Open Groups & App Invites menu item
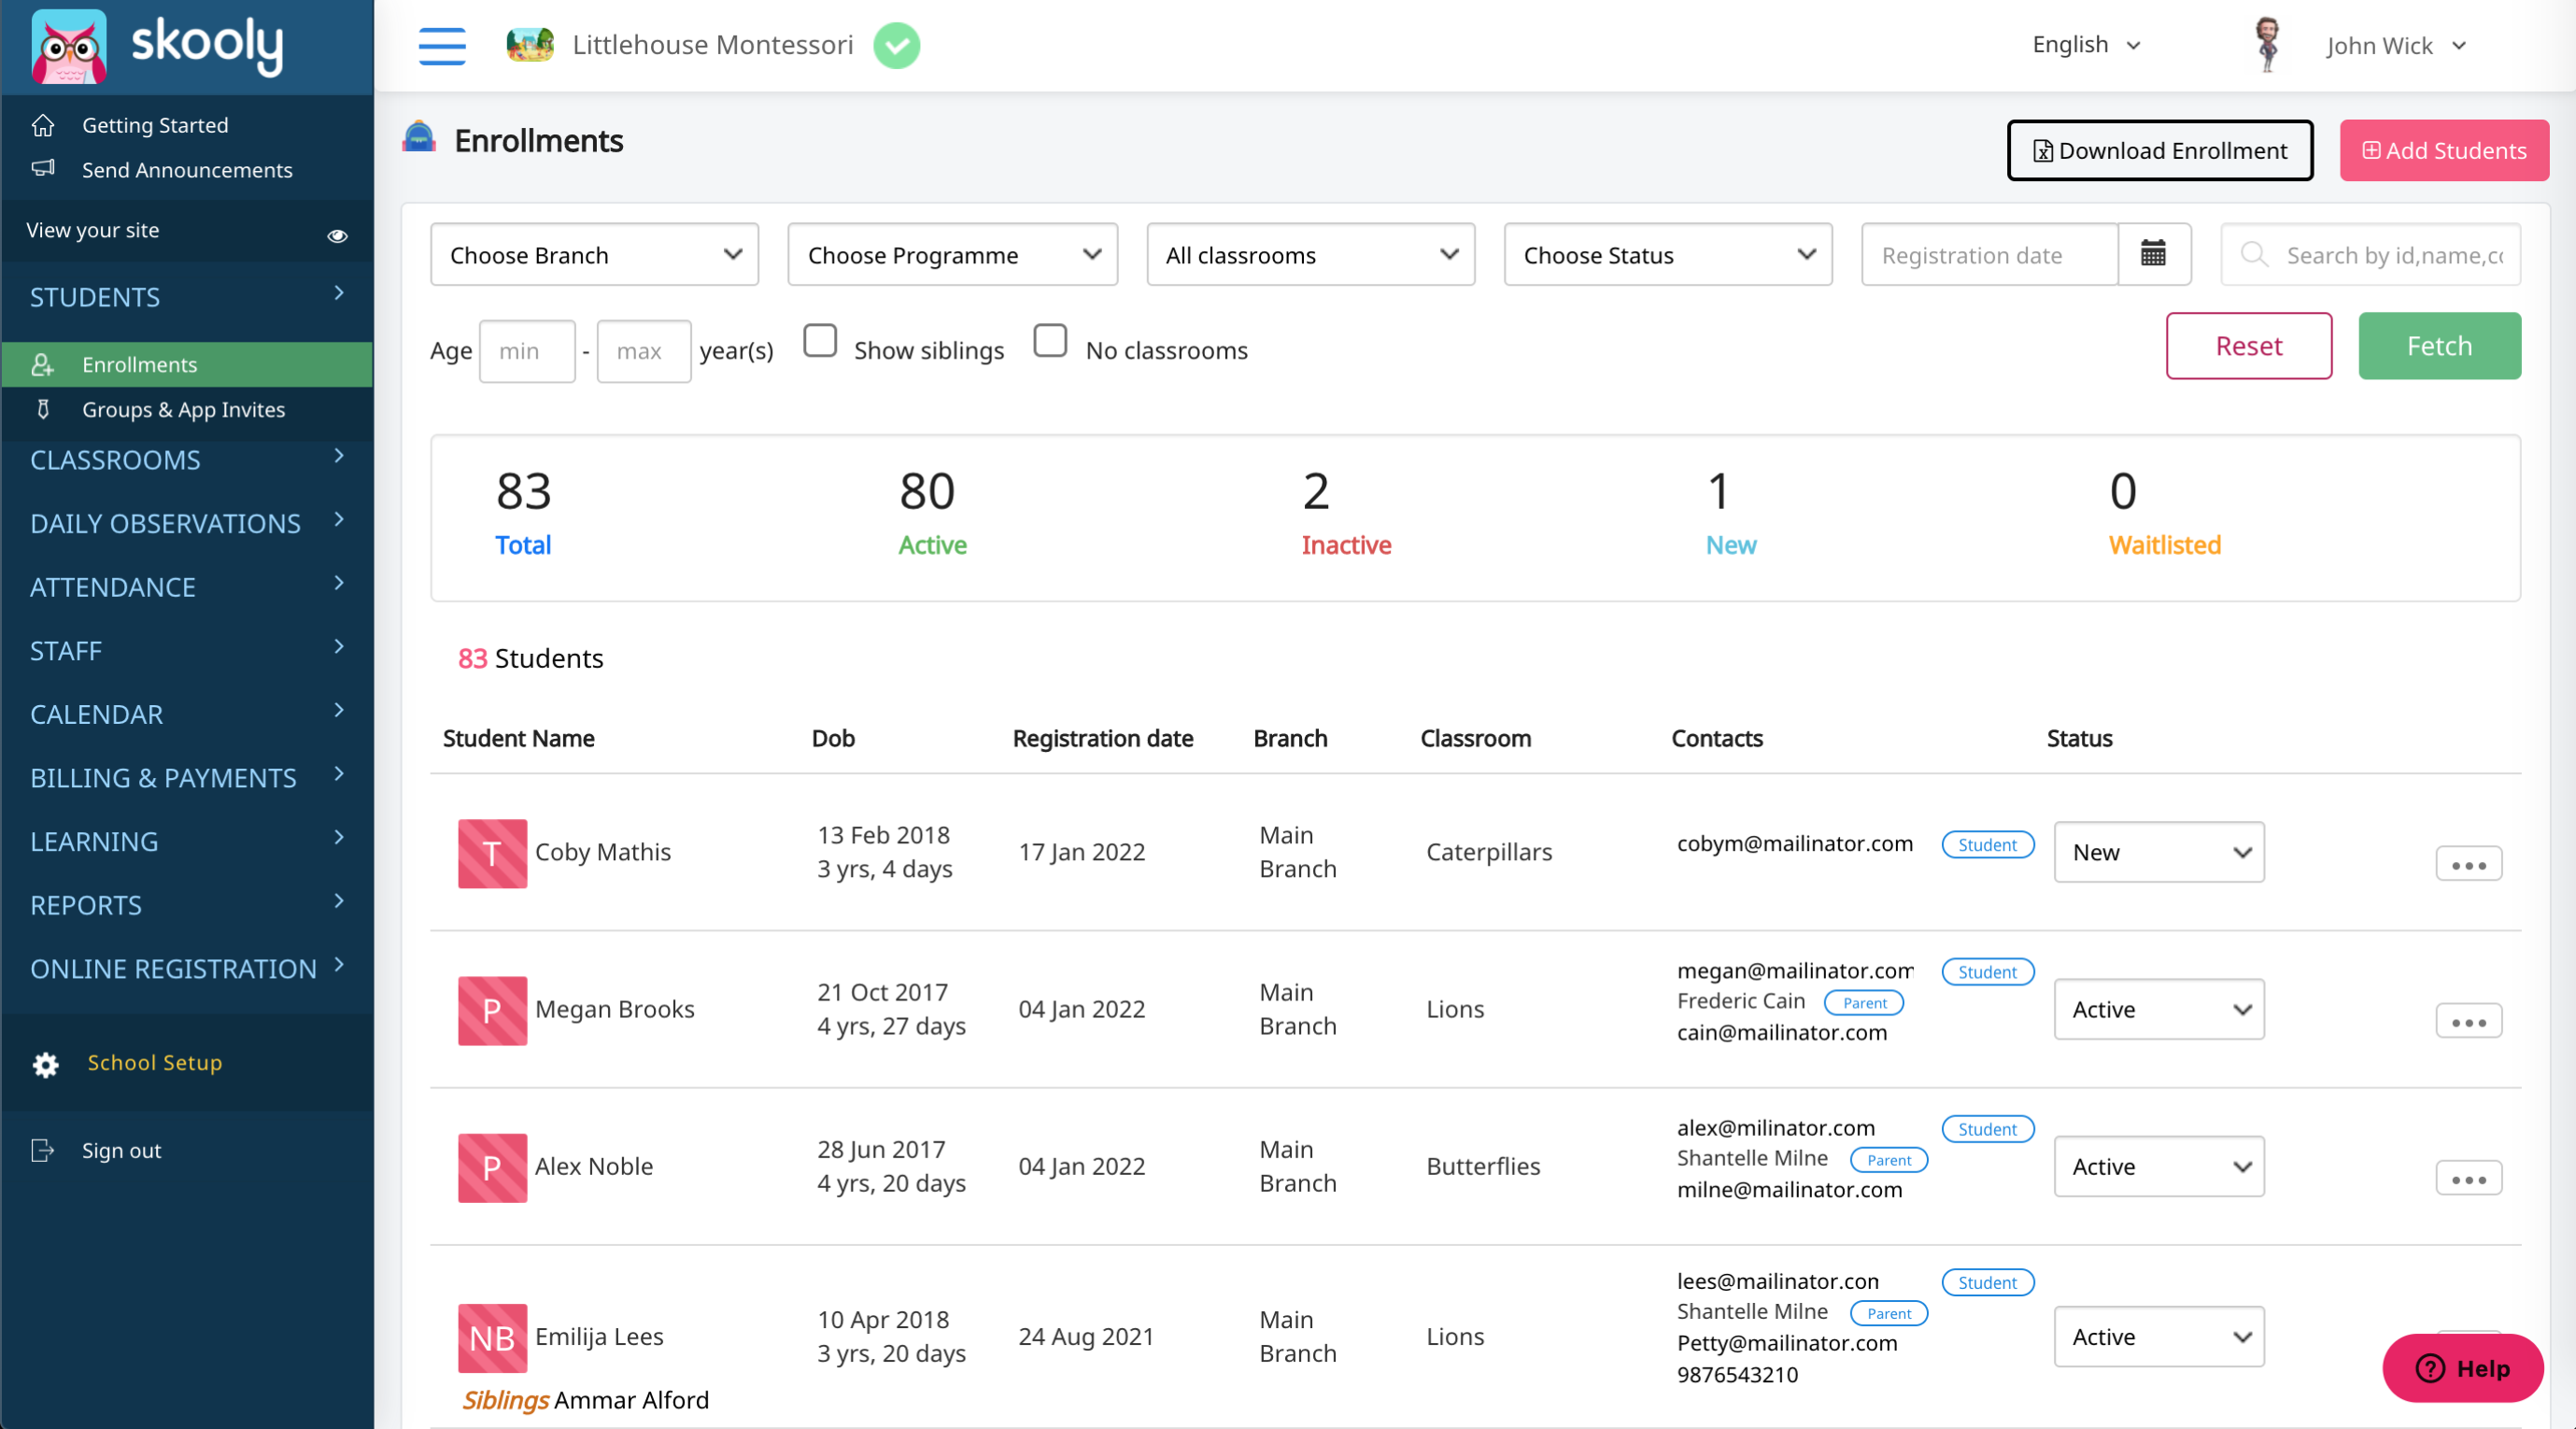 coord(183,409)
